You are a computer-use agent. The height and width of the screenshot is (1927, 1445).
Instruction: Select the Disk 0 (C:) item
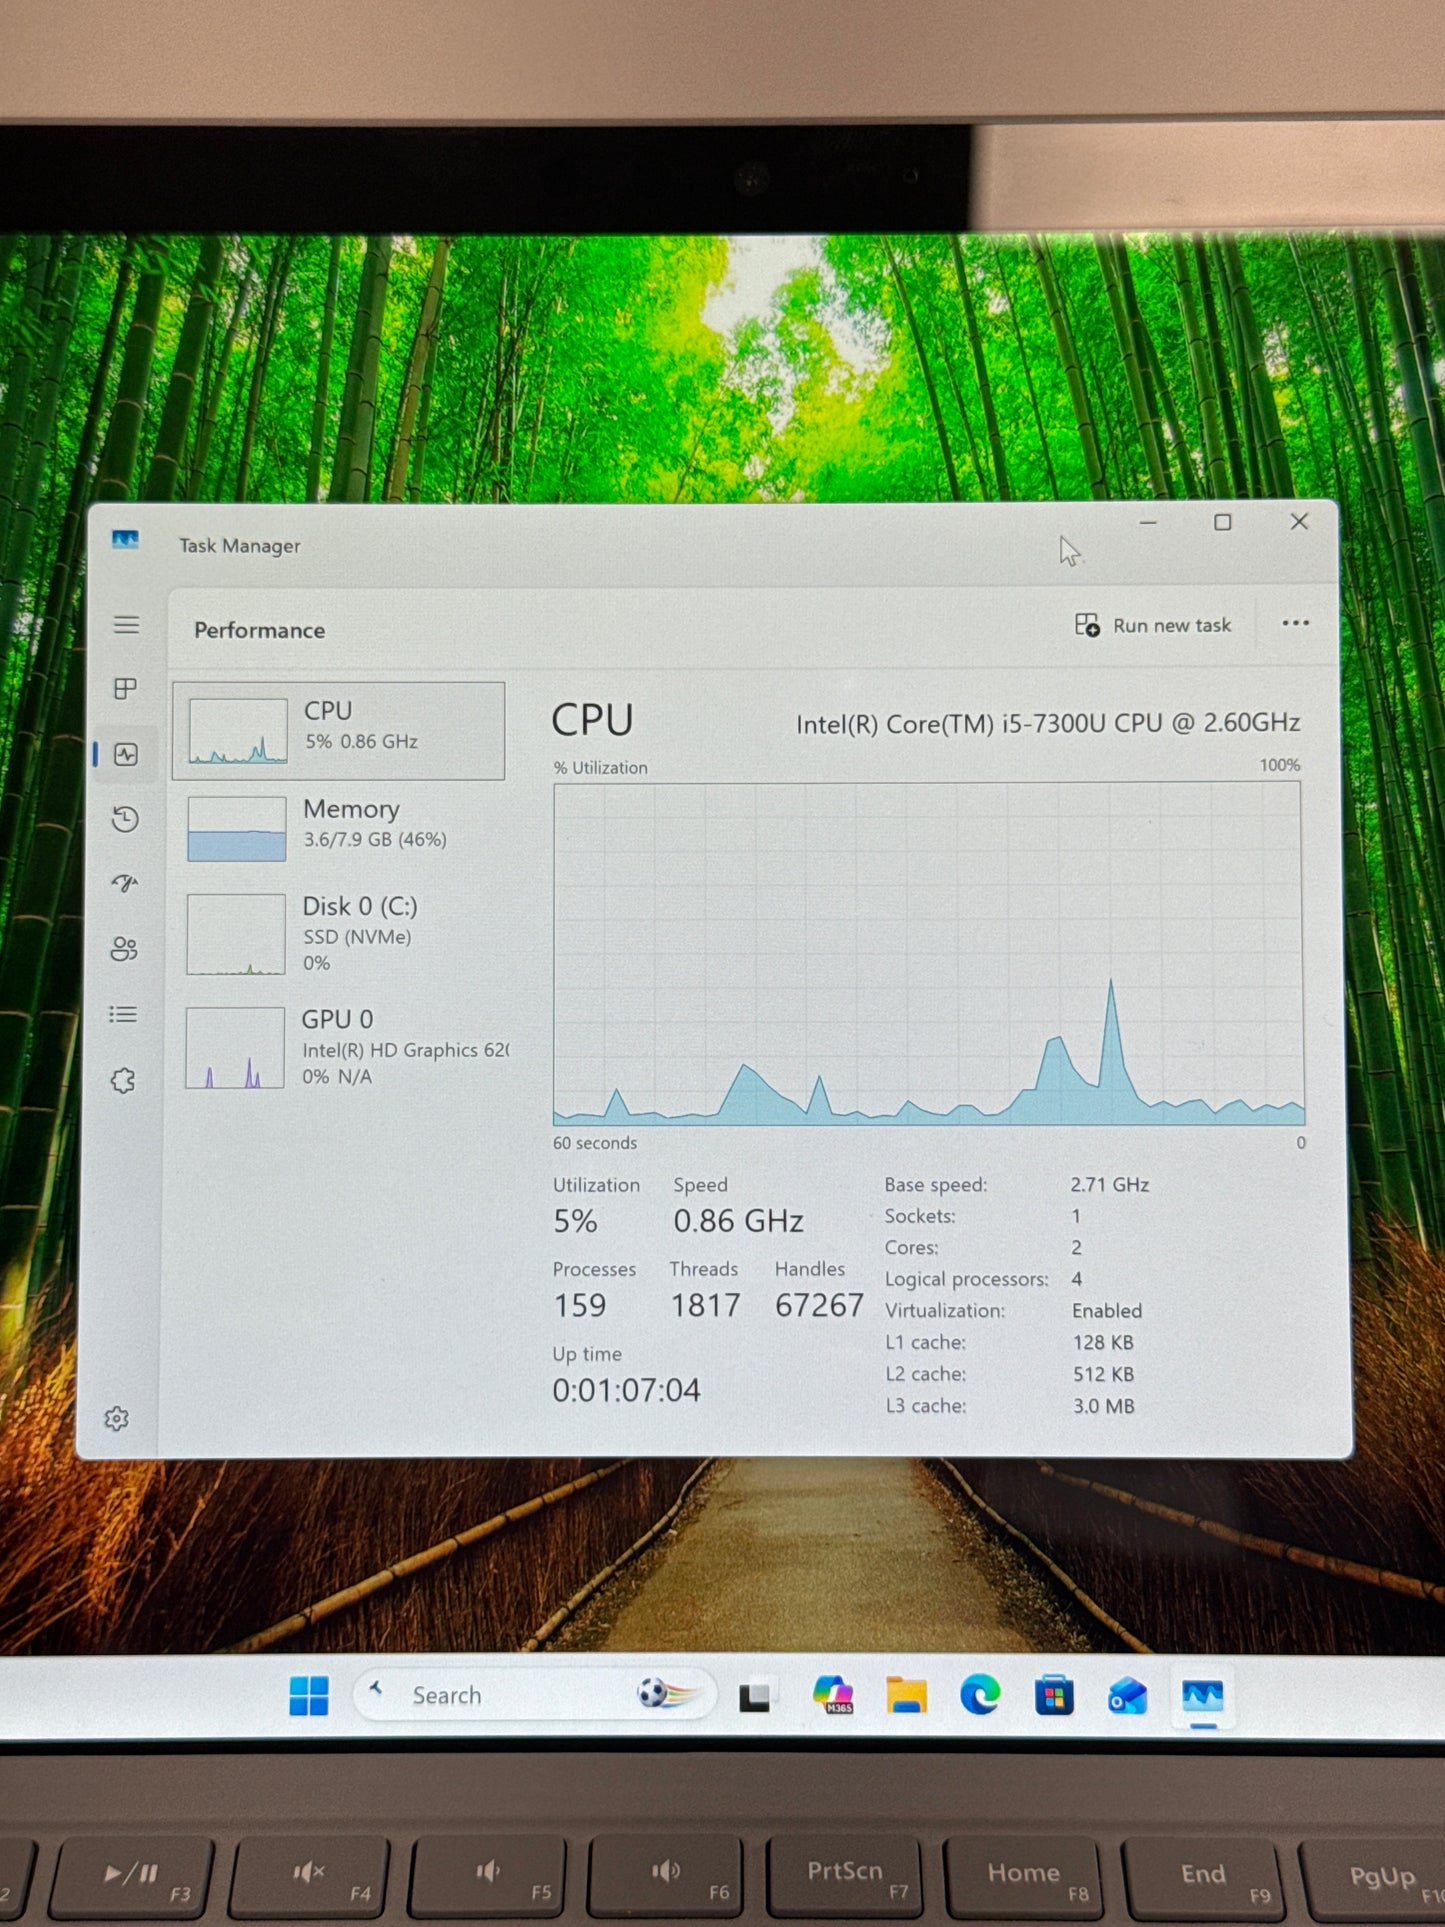(340, 934)
